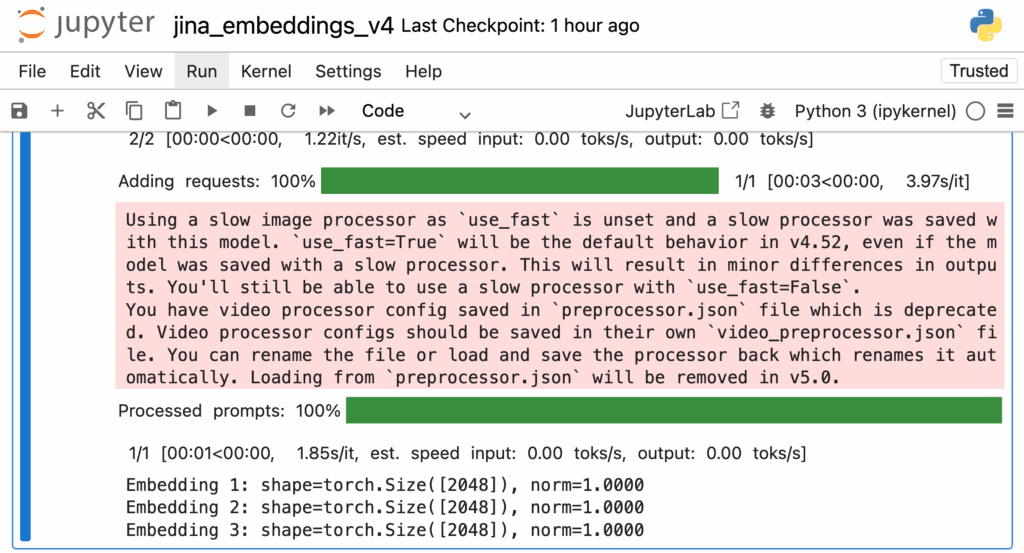Cut selected cell with scissors icon
Image resolution: width=1024 pixels, height=553 pixels.
(x=96, y=111)
